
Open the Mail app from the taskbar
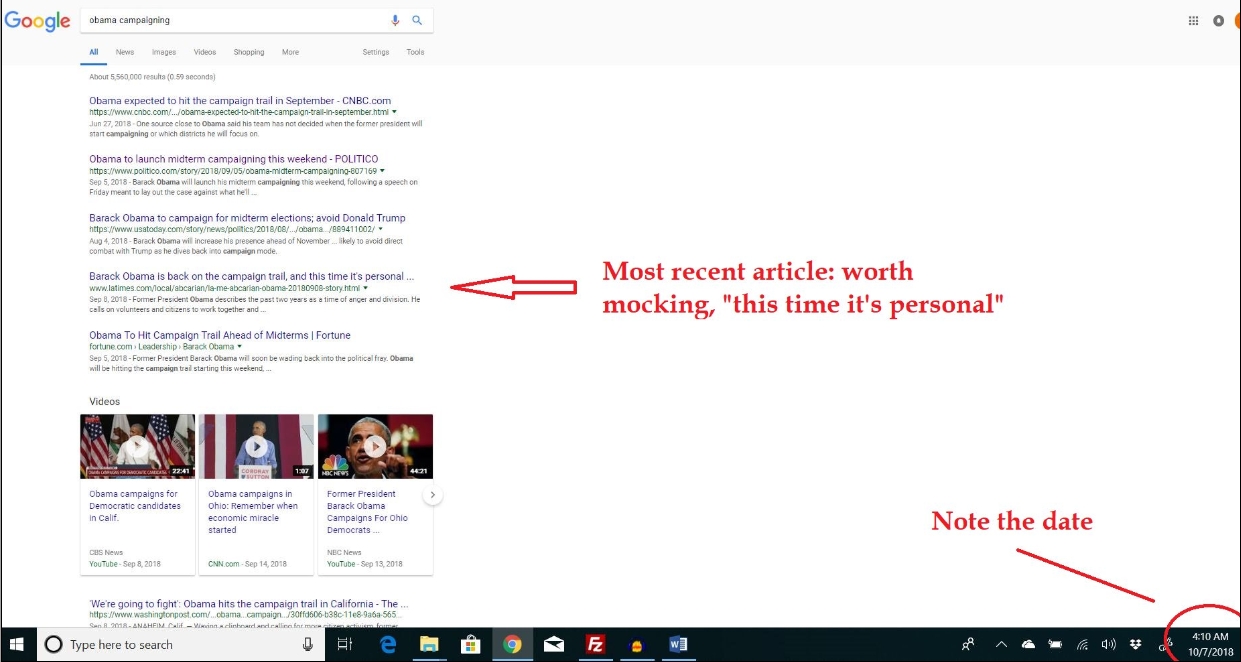point(553,645)
